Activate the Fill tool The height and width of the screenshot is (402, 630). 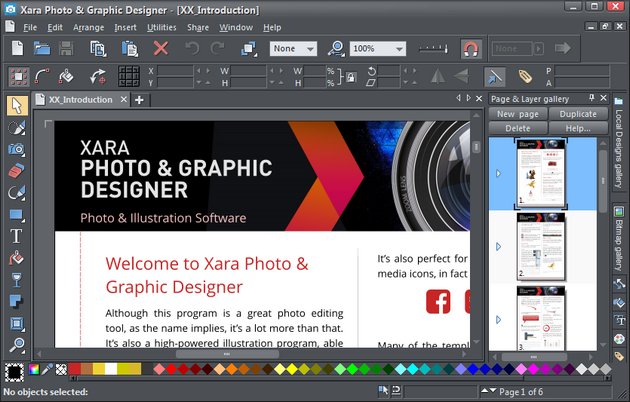(x=16, y=258)
